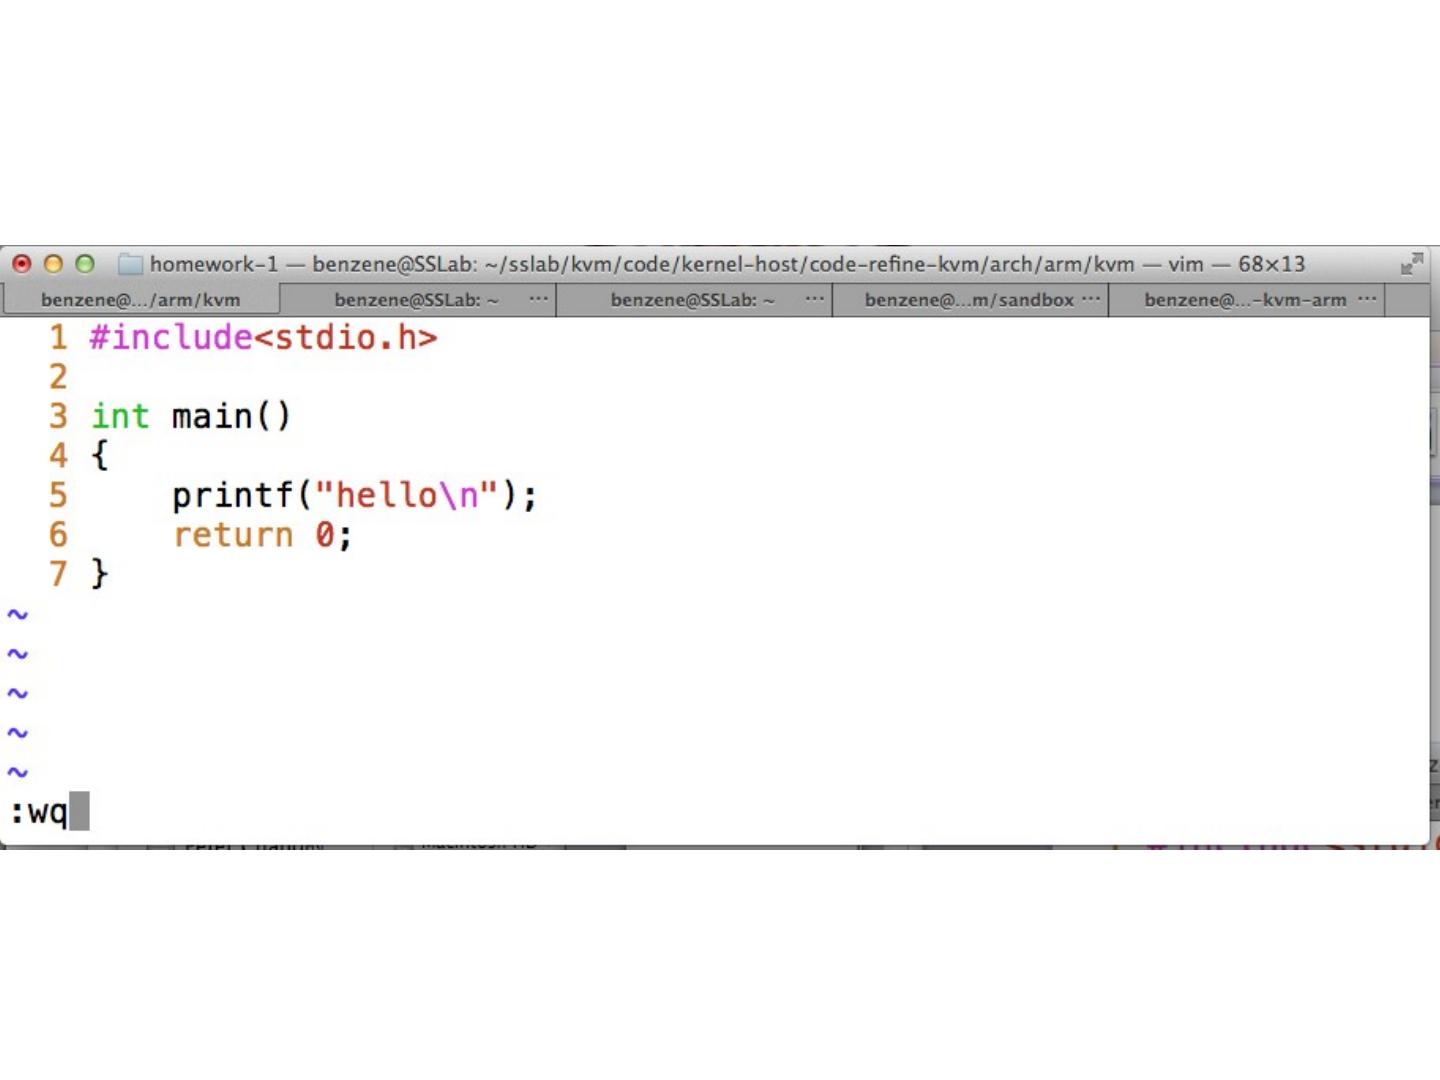Click the return 0; line

262,535
